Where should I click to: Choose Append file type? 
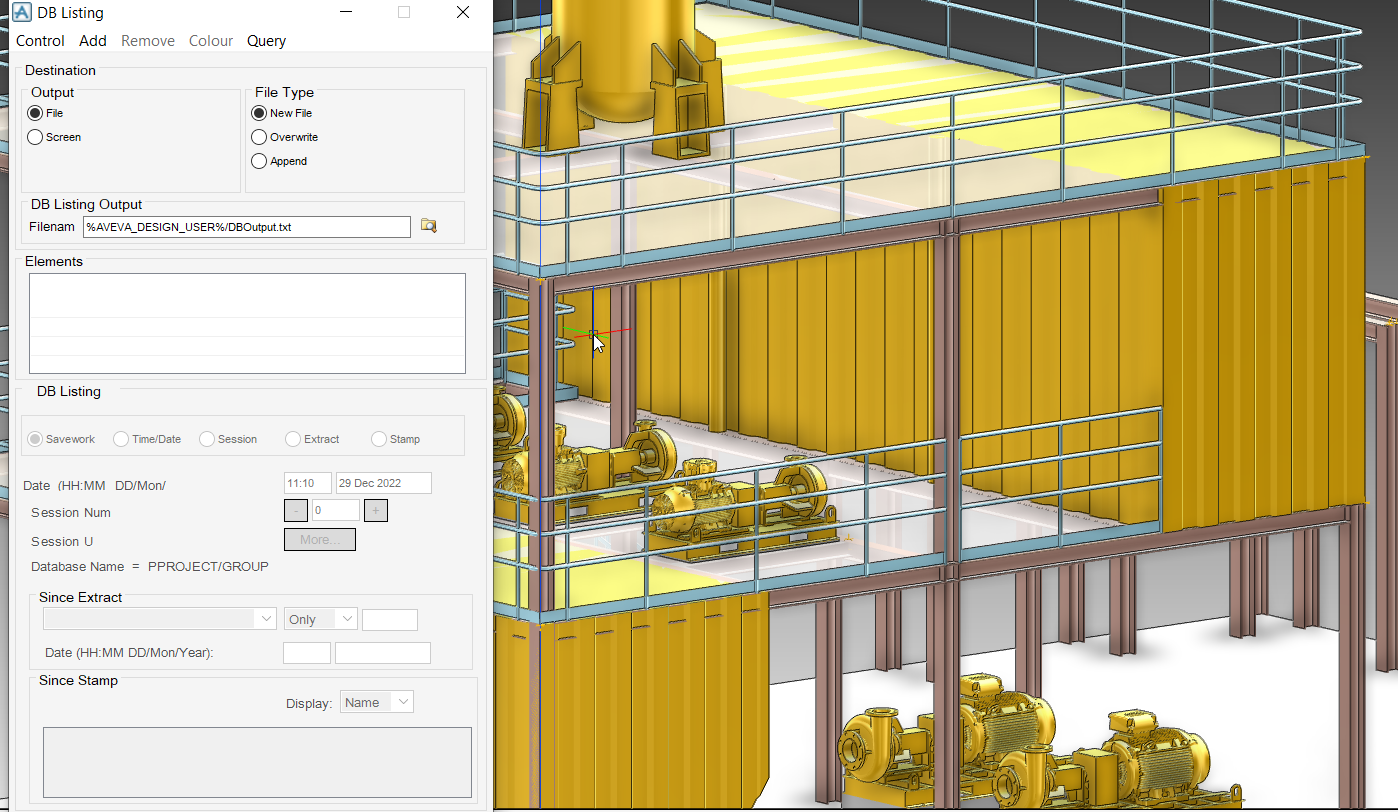pos(258,161)
